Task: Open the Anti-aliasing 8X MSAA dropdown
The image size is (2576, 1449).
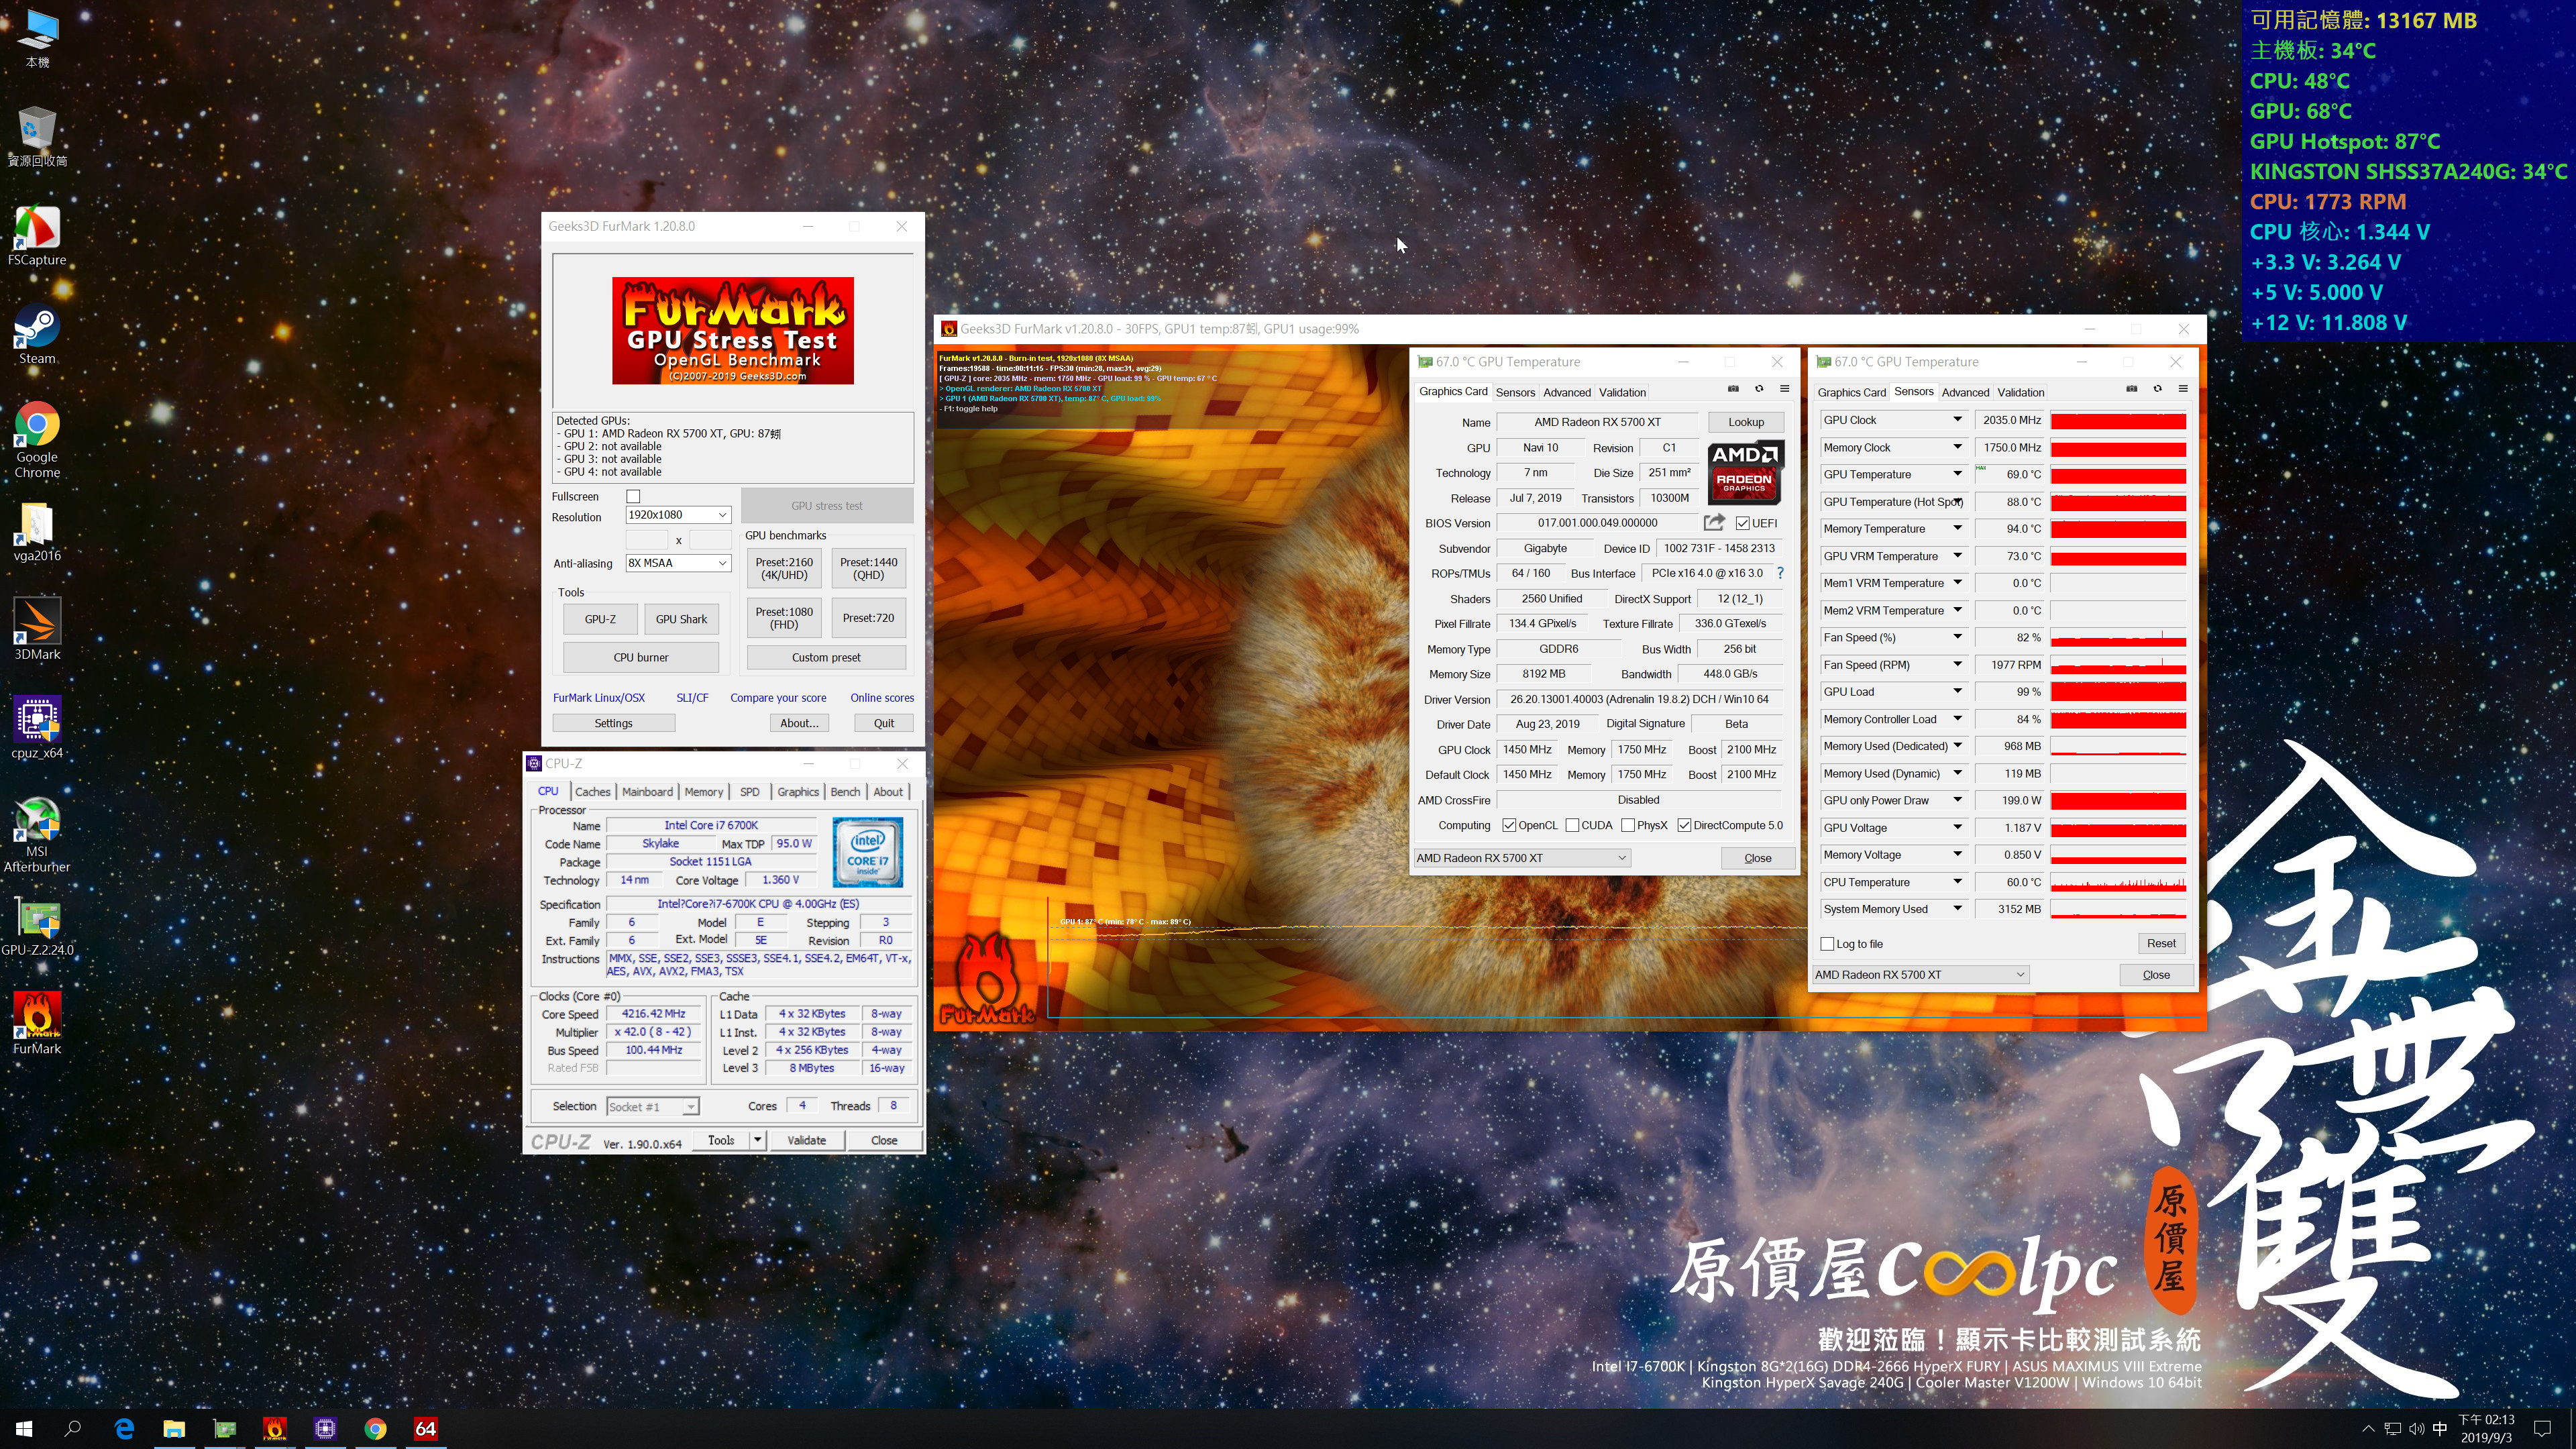Action: pos(678,563)
